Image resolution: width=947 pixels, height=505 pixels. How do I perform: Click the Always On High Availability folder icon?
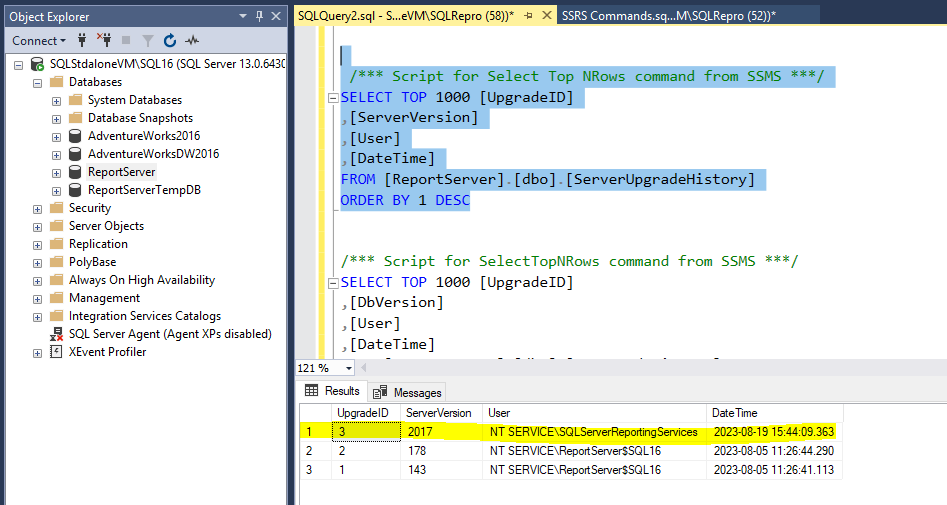click(56, 280)
